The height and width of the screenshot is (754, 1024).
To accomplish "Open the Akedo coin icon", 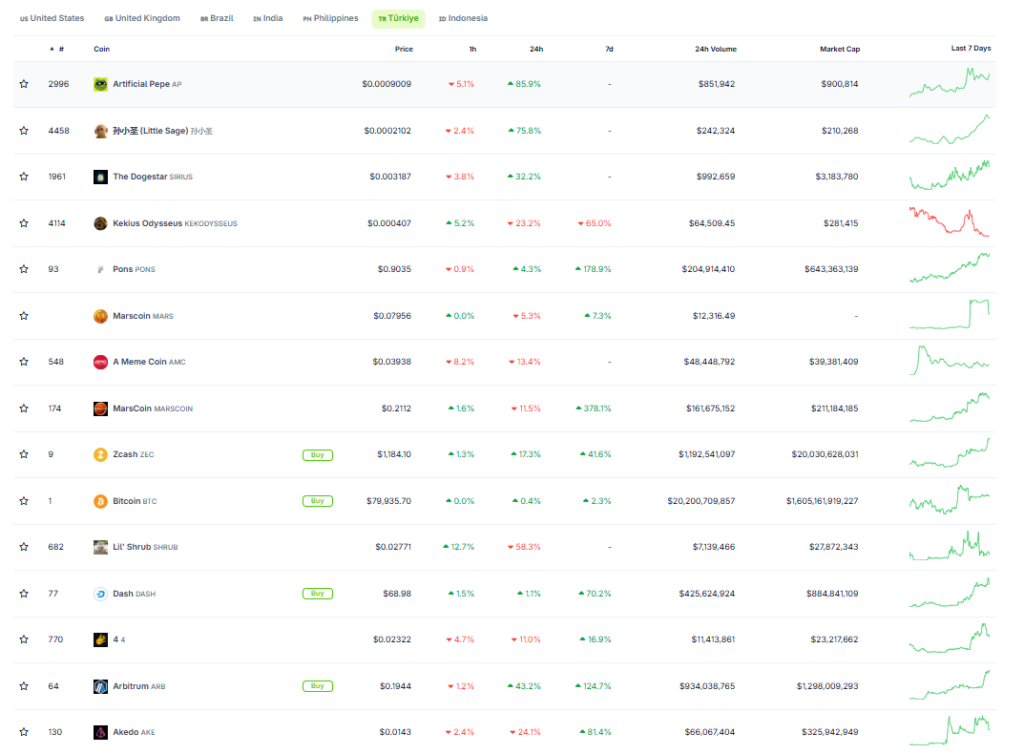I will (x=101, y=732).
